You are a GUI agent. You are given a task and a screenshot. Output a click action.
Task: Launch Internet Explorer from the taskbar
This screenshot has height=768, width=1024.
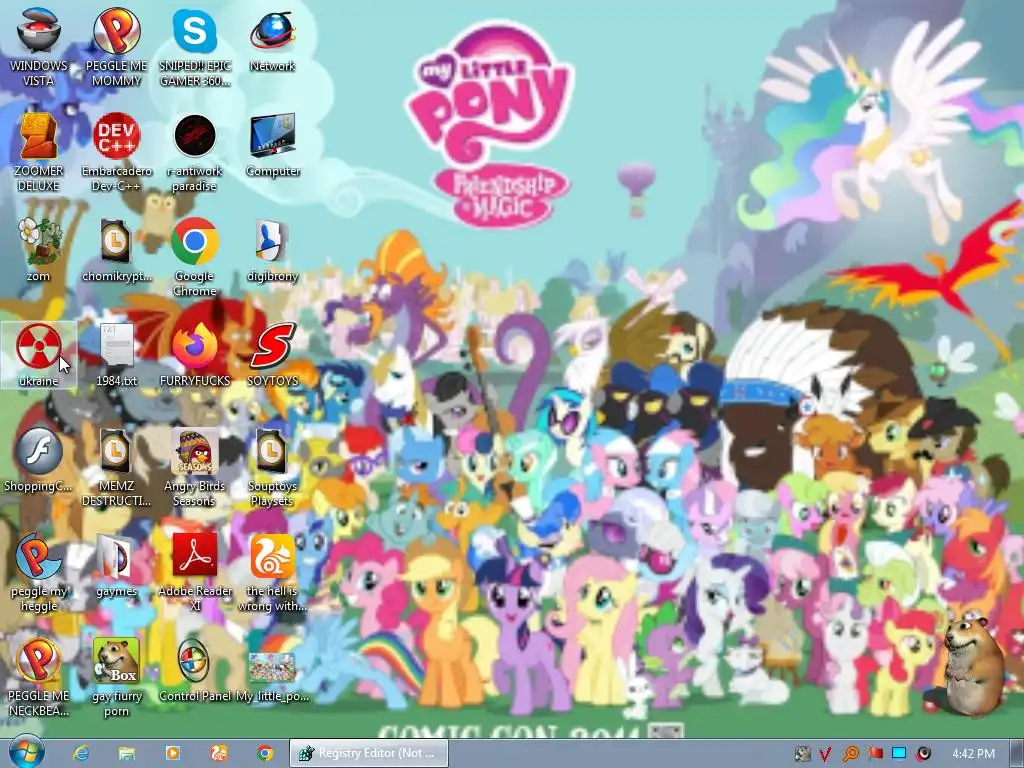[81, 753]
